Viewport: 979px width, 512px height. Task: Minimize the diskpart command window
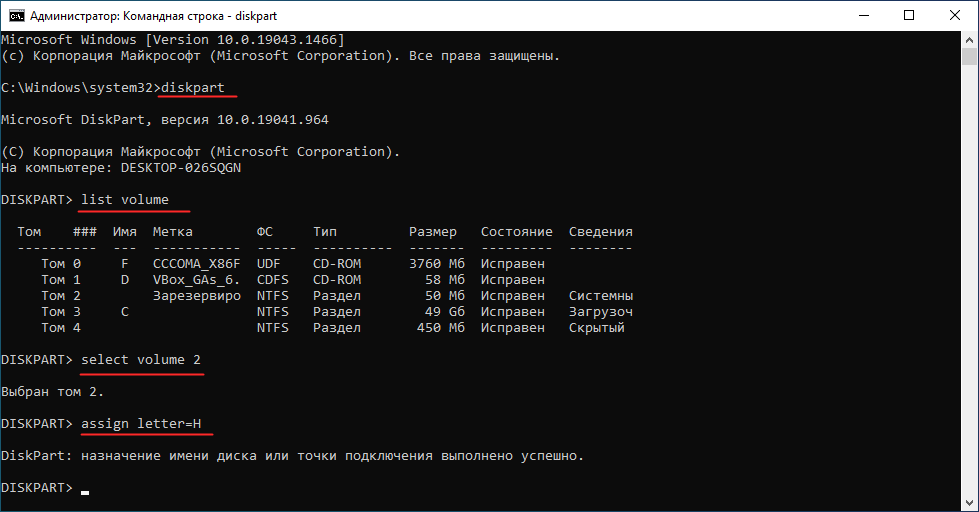coord(864,16)
